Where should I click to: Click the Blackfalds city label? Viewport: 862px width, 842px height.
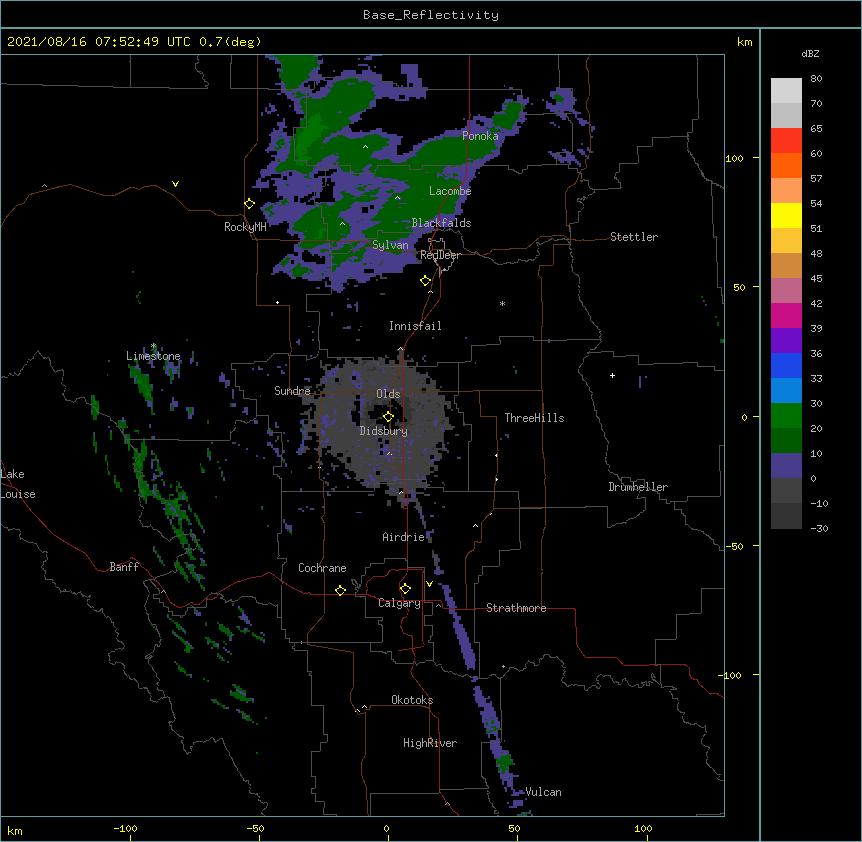pyautogui.click(x=441, y=223)
